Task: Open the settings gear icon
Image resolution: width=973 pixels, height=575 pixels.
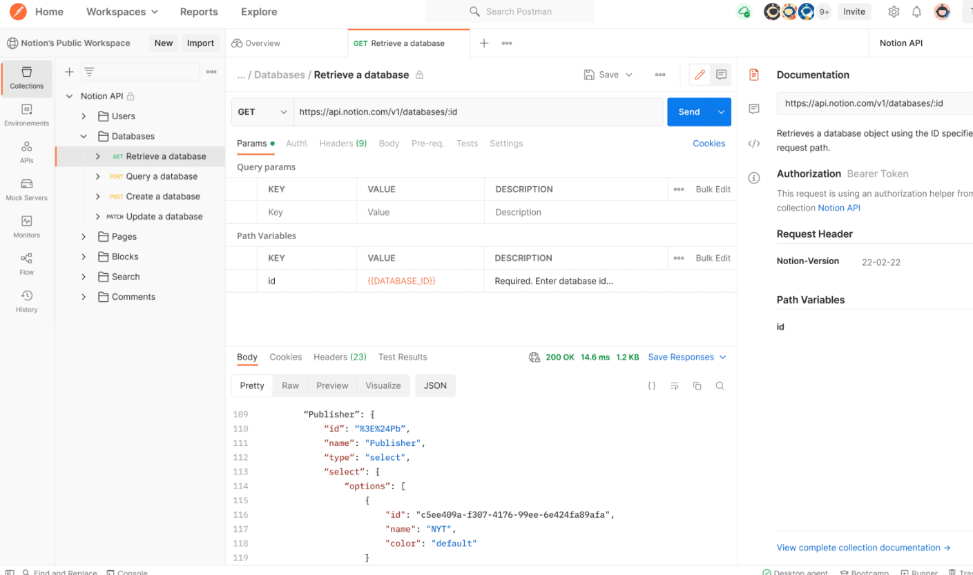Action: coord(894,12)
